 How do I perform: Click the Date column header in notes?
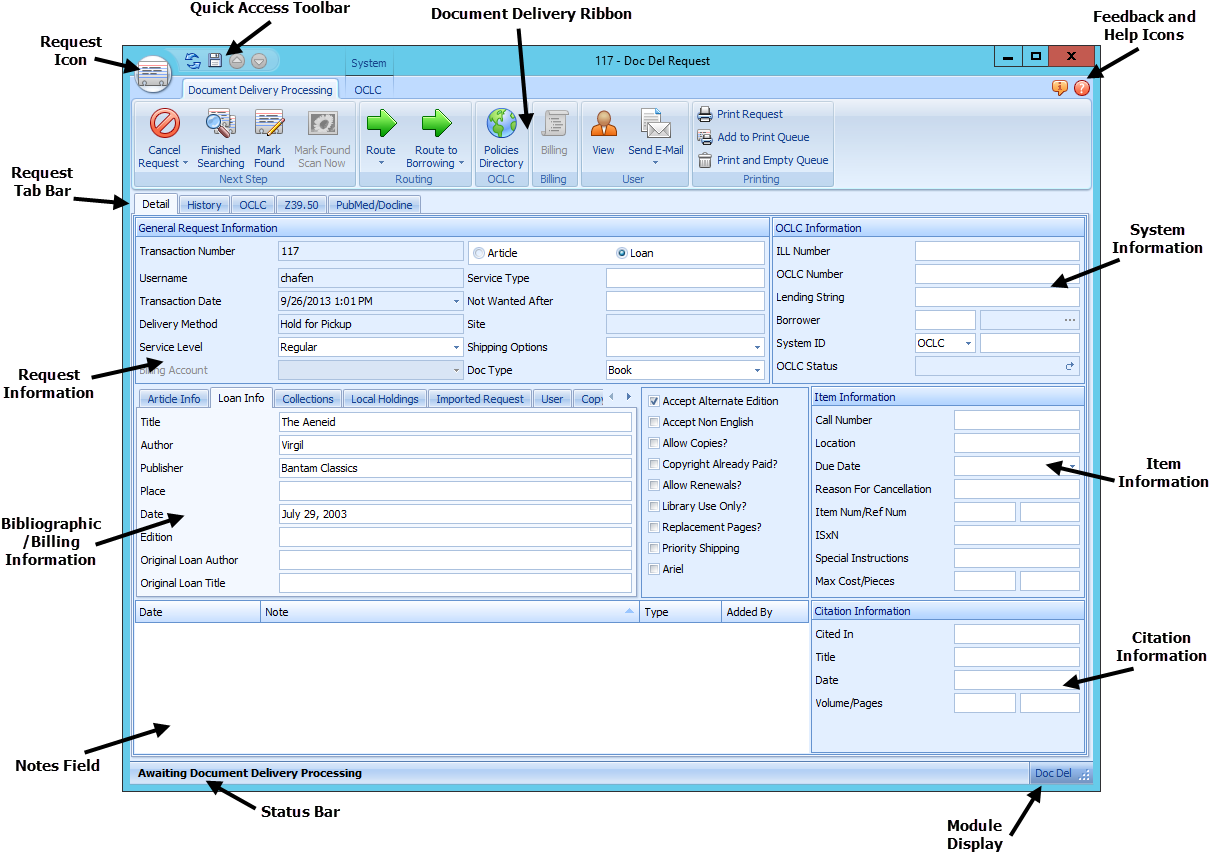coord(197,612)
